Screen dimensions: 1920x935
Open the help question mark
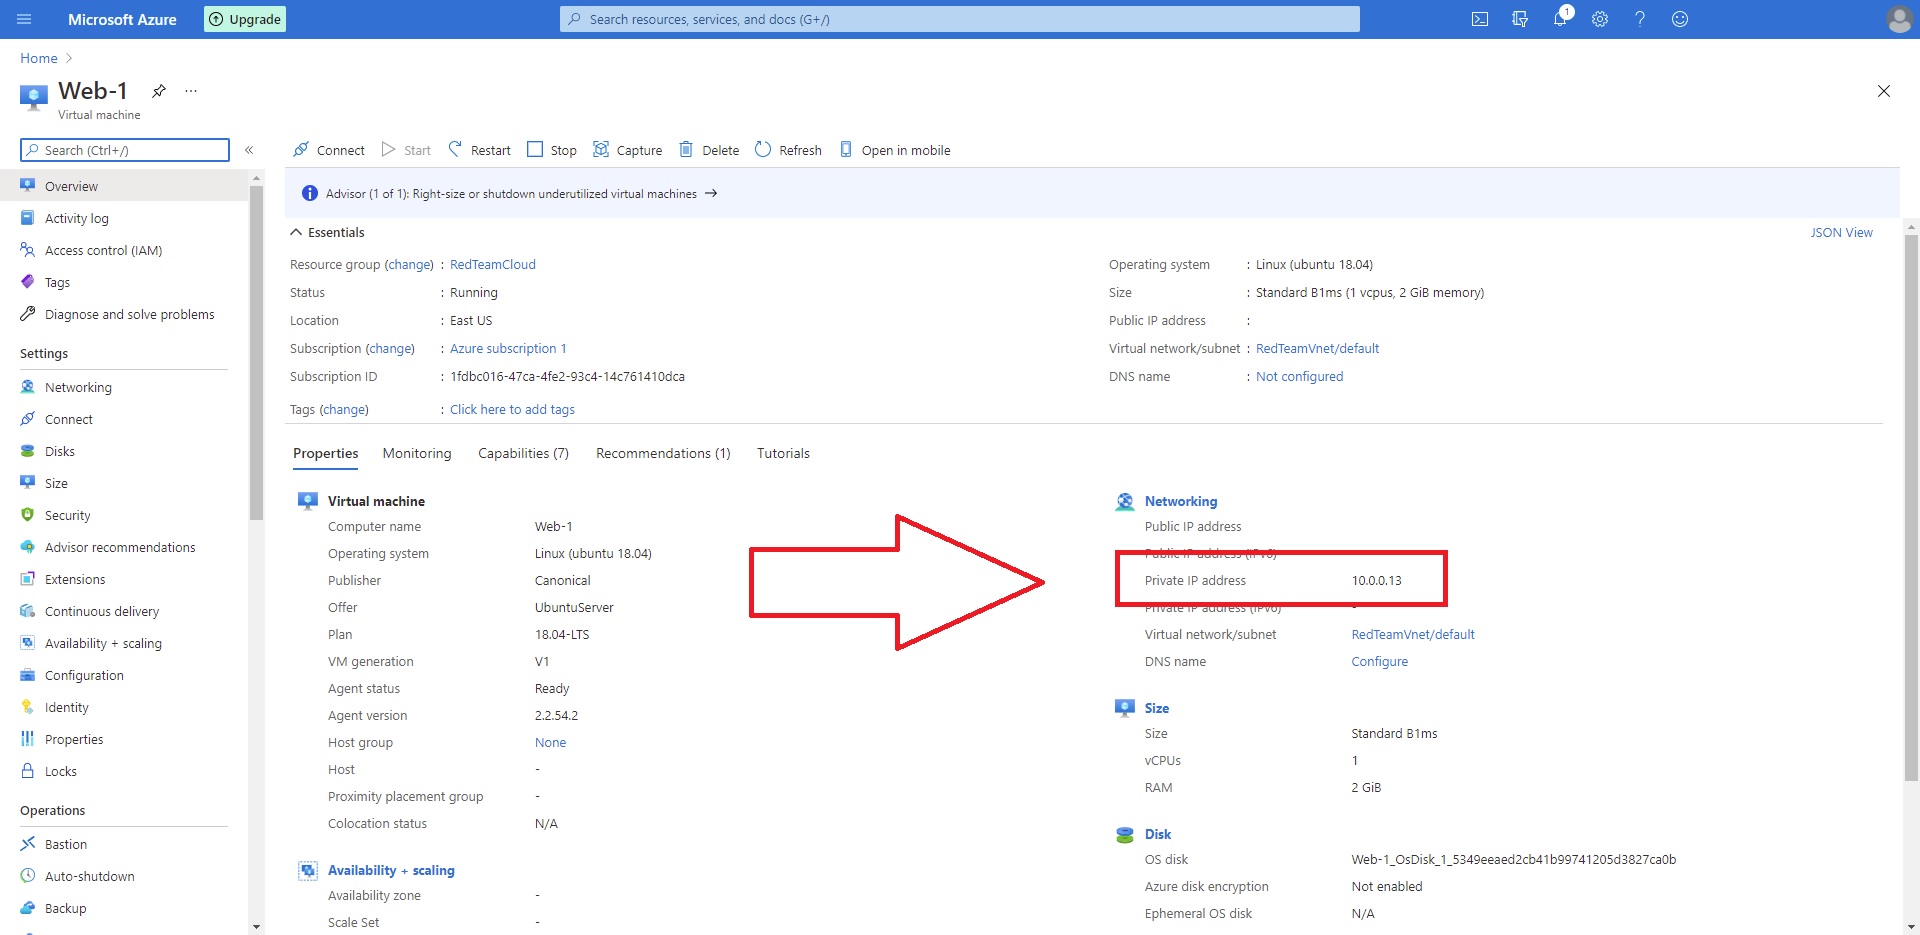(1640, 19)
